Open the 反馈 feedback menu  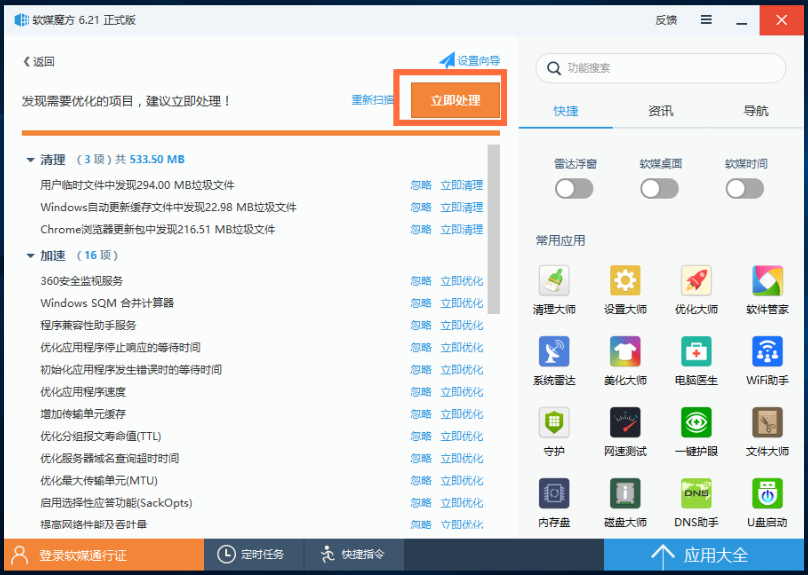coord(666,20)
